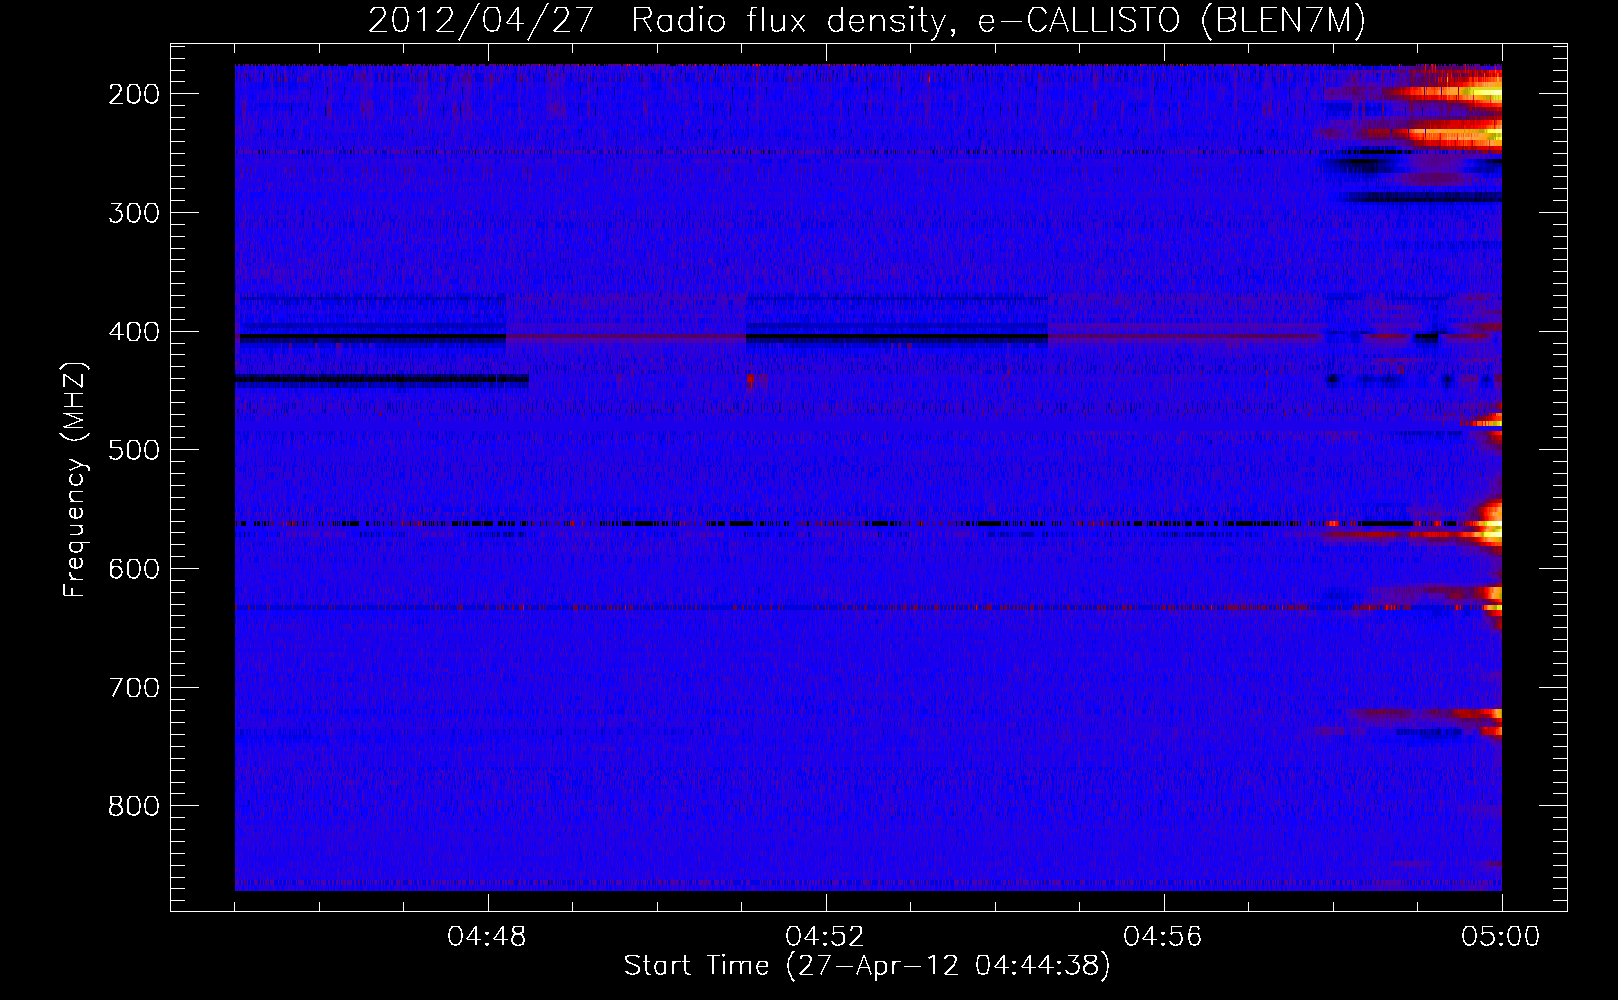Click the 'Start Time (27-Apr-12 04:44:38)' label
Viewport: 1618px width, 1000px height.
[867, 966]
